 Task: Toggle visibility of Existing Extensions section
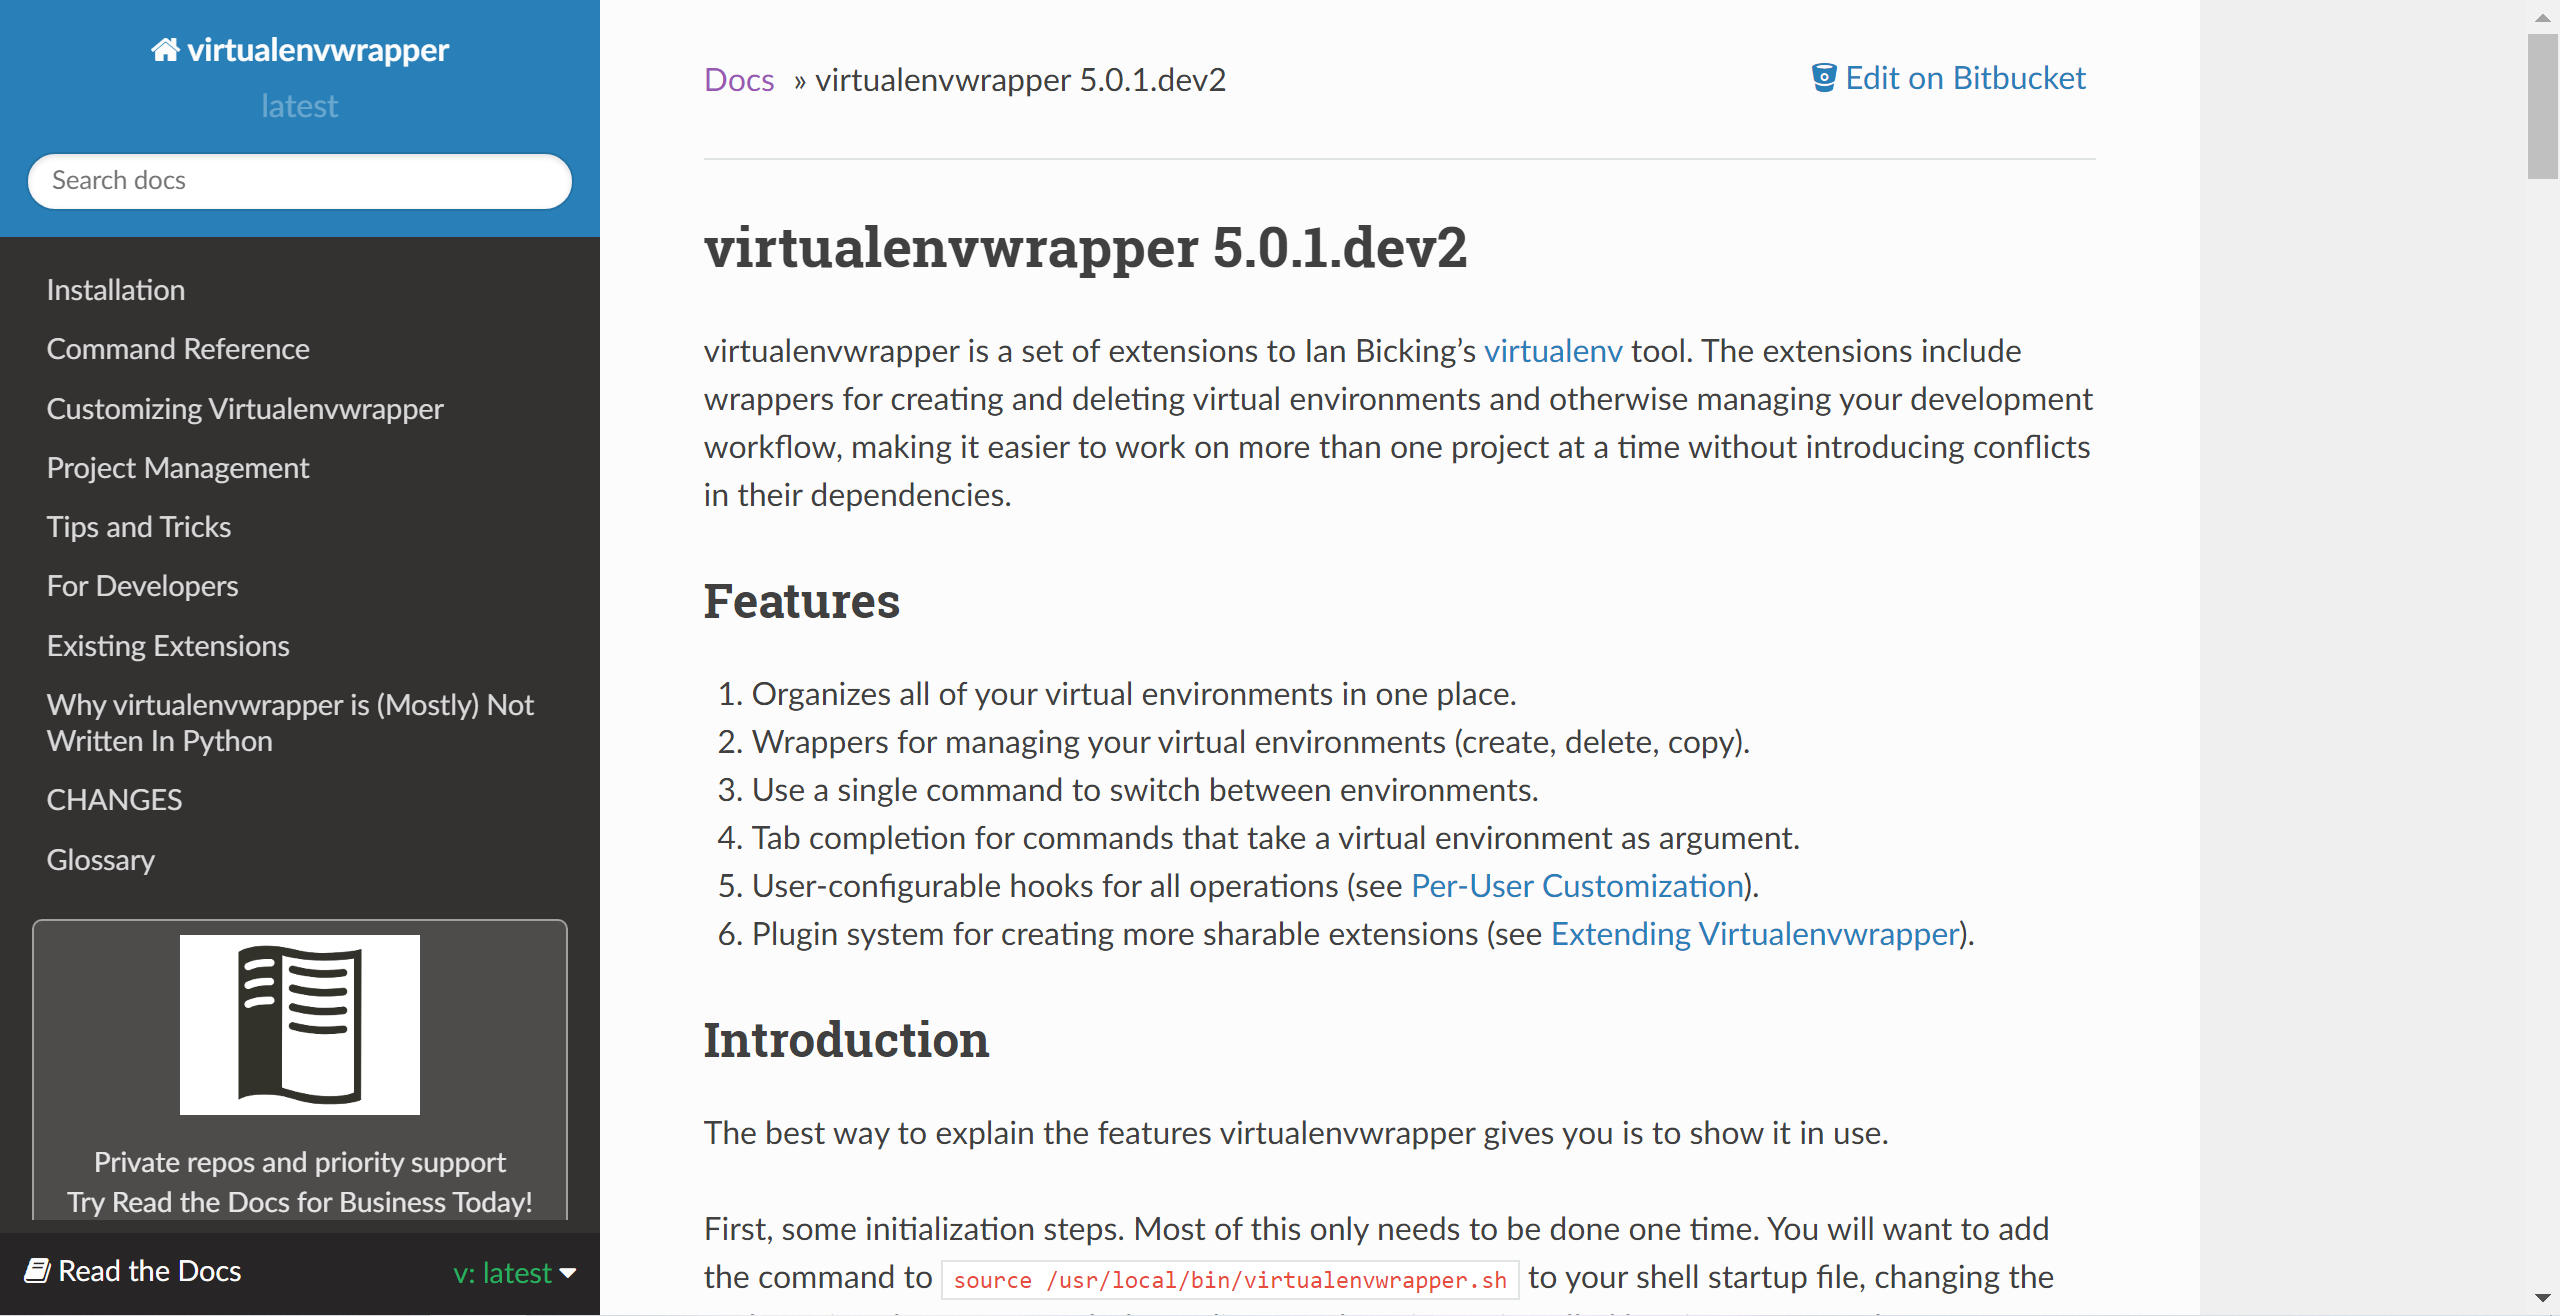click(x=168, y=645)
